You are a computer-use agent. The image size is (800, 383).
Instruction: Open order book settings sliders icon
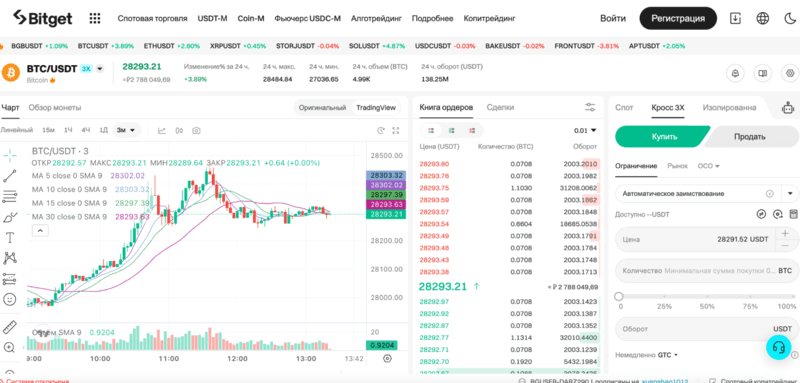590,108
